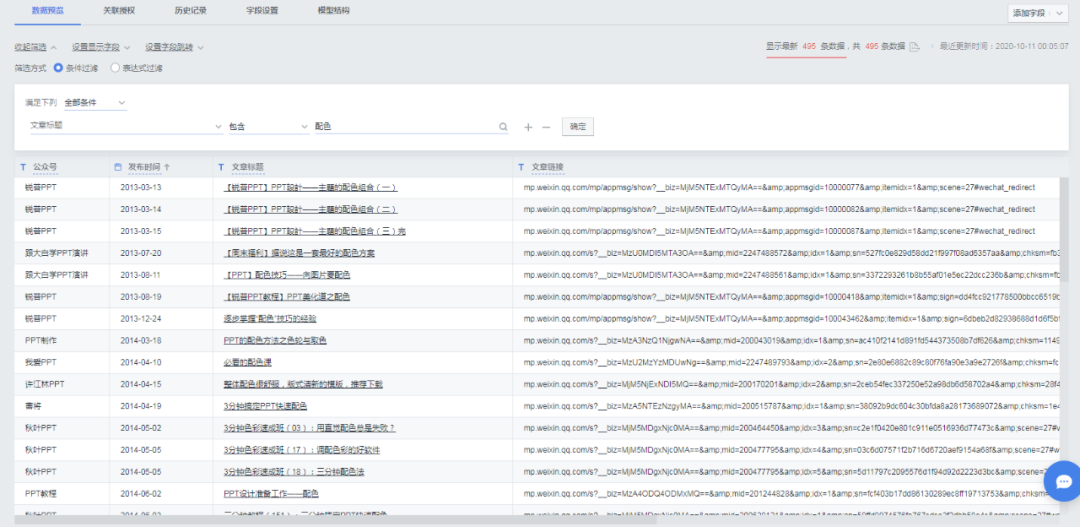Switch to the 模型结构 tab

coord(333,11)
